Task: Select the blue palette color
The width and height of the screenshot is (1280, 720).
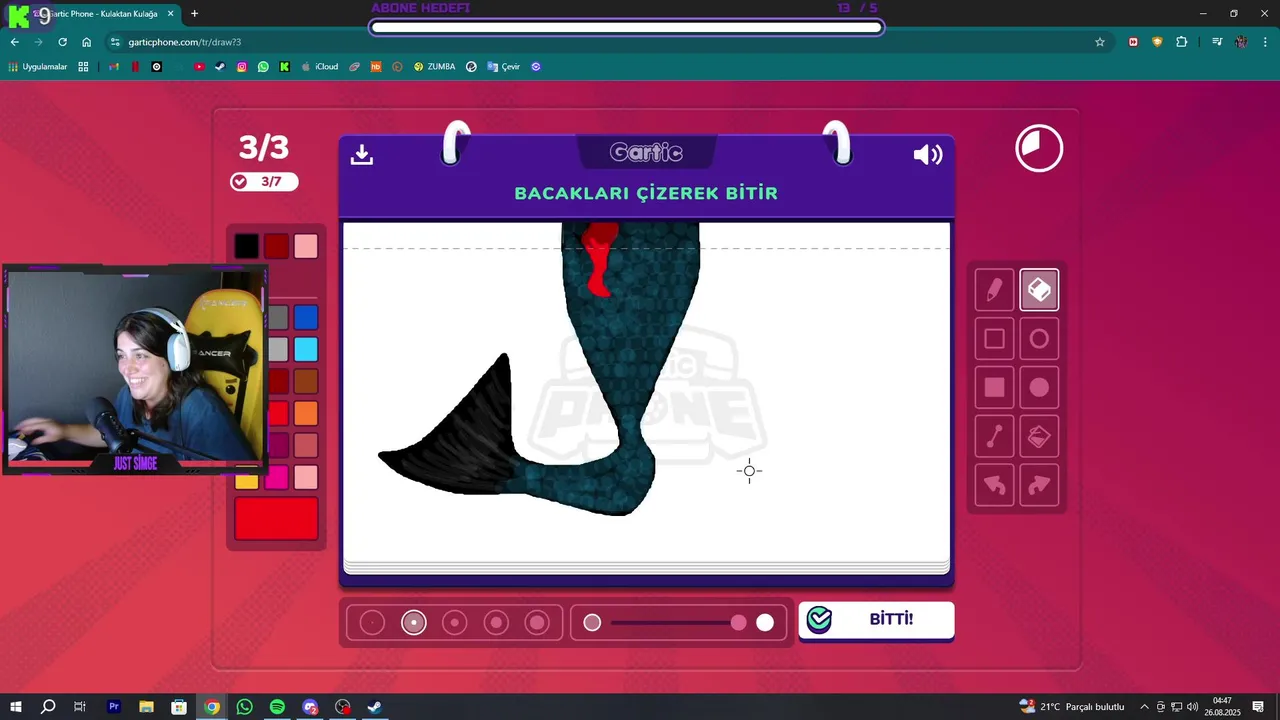Action: (x=306, y=318)
